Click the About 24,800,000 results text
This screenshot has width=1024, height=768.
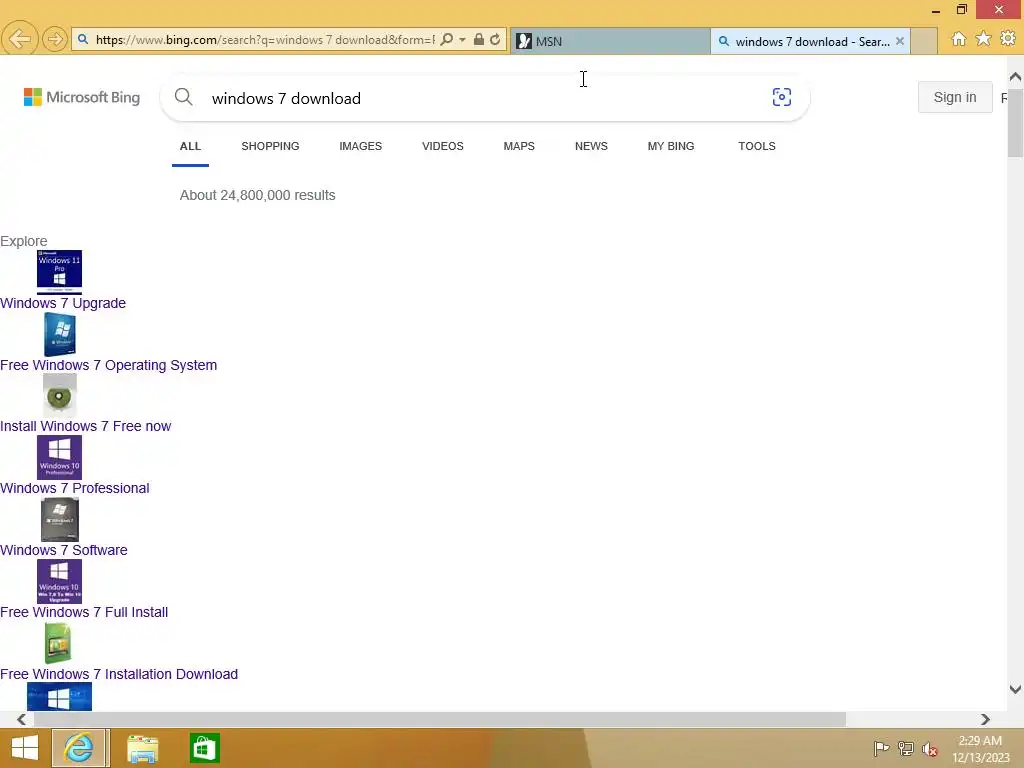(x=257, y=195)
